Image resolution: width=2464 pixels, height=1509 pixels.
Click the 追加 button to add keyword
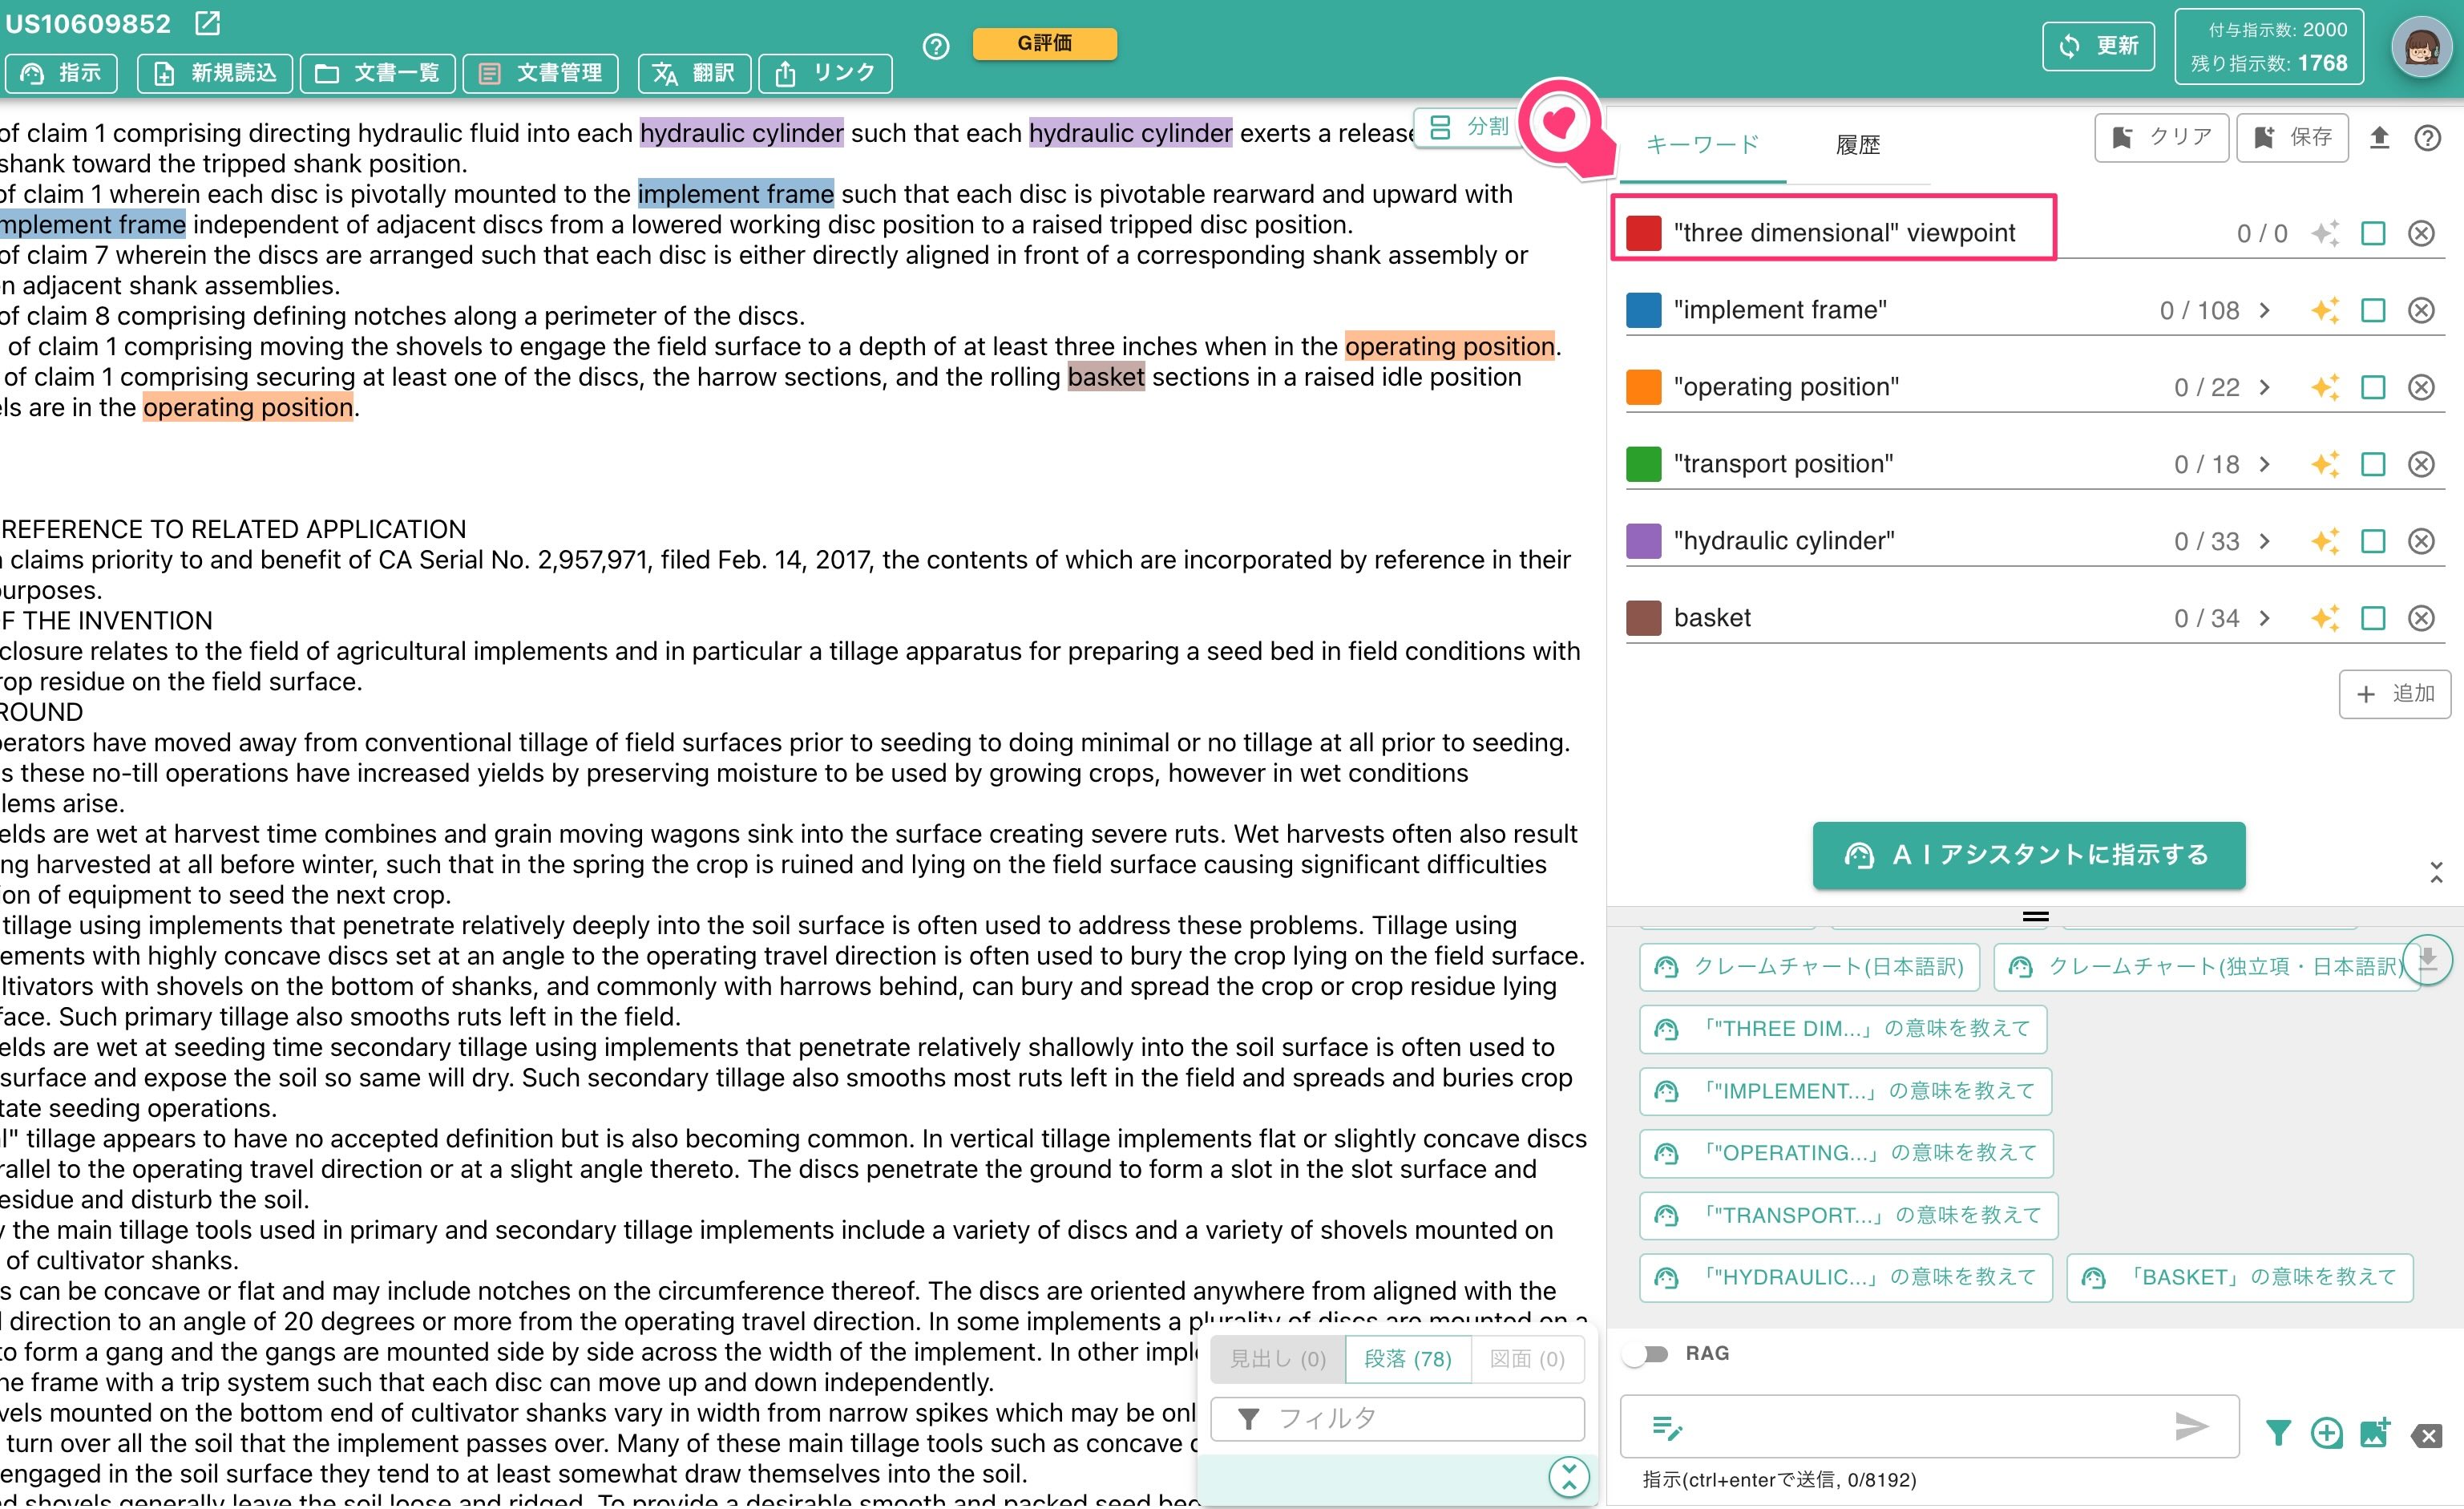pos(2395,695)
